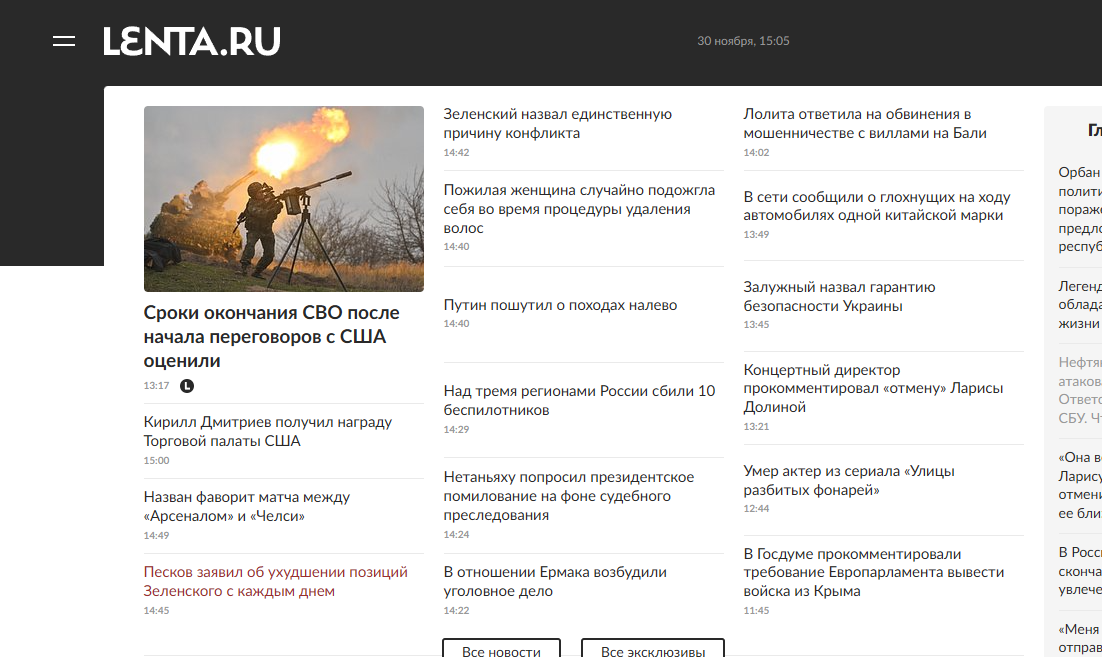Open the hamburger menu

(64, 41)
